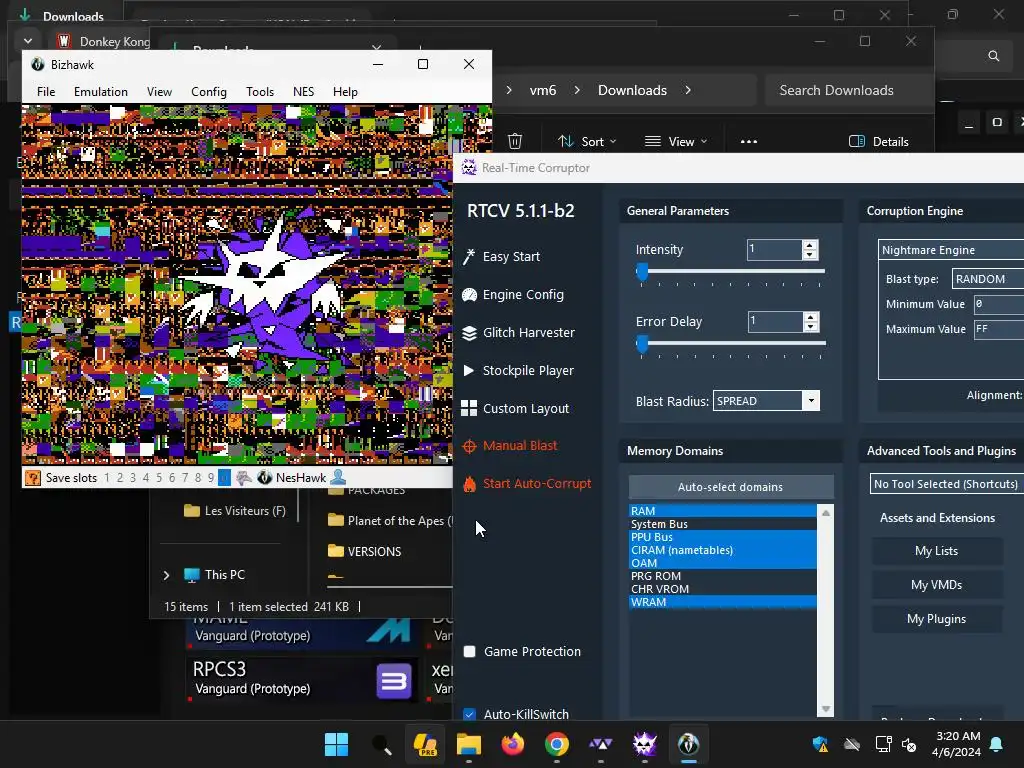
Task: Open the Bizhawk Help menu
Action: [x=345, y=92]
